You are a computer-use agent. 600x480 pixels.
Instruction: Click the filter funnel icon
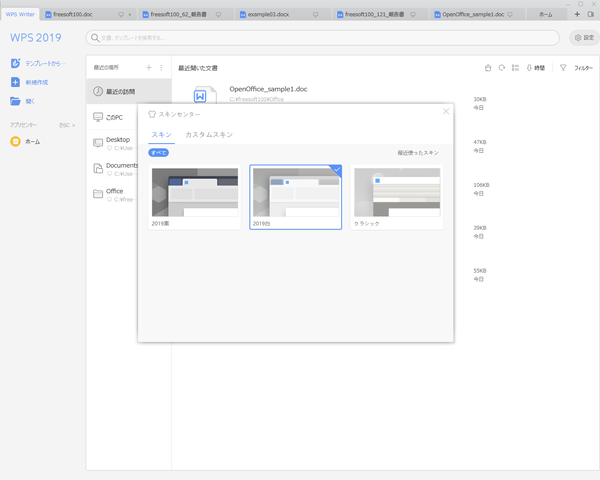(x=563, y=68)
